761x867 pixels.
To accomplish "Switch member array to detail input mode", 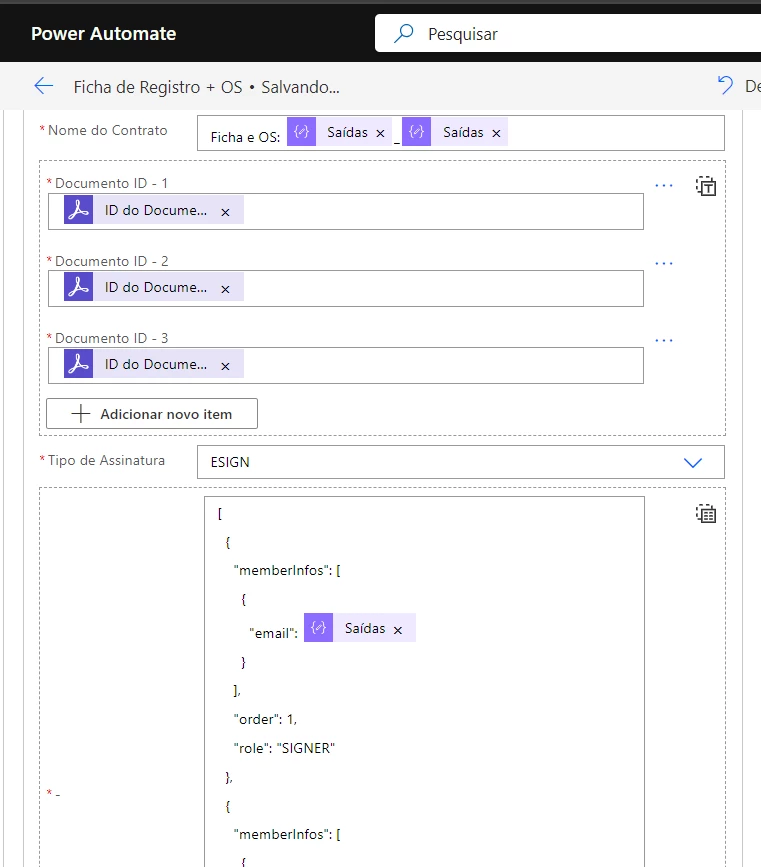I will click(x=706, y=514).
